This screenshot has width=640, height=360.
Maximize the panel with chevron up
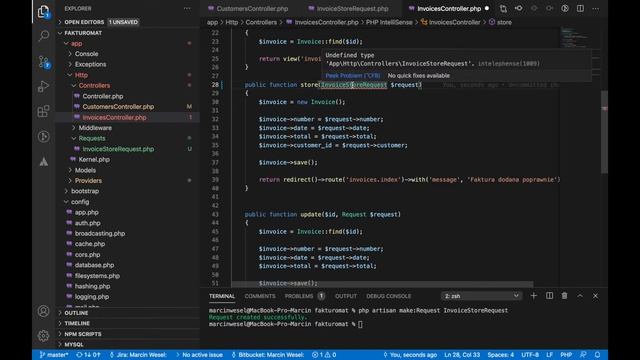[580, 296]
